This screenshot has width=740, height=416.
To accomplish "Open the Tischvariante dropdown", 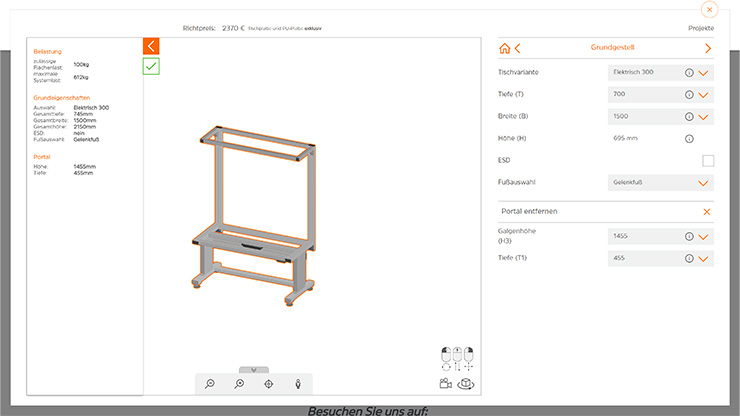I will coord(705,73).
